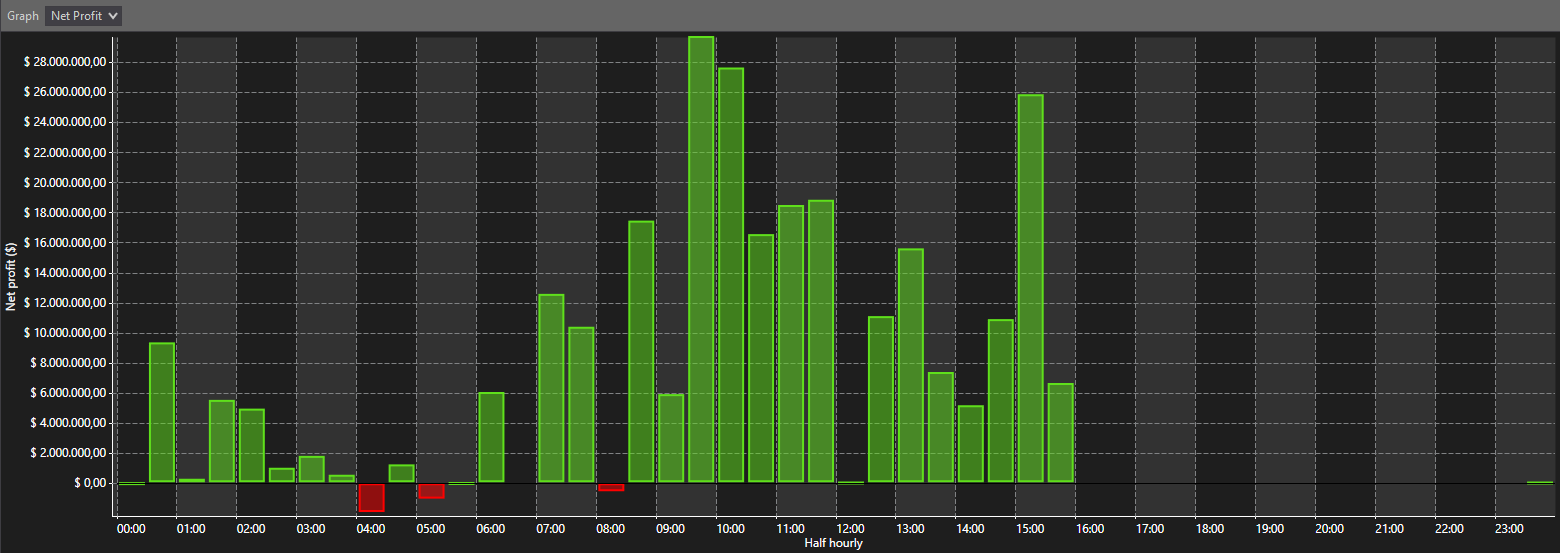1560x553 pixels.
Task: Click the 'Half hourly' axis title
Action: (833, 544)
